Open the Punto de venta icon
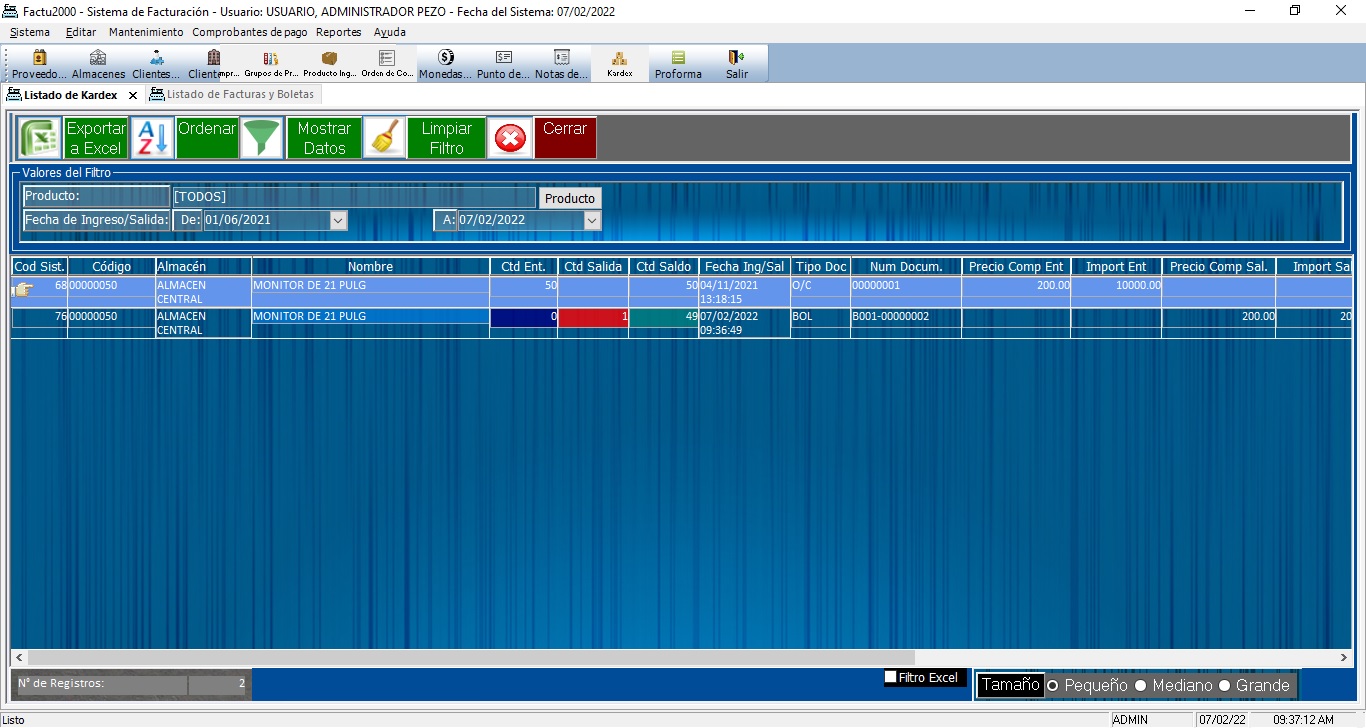 point(503,64)
